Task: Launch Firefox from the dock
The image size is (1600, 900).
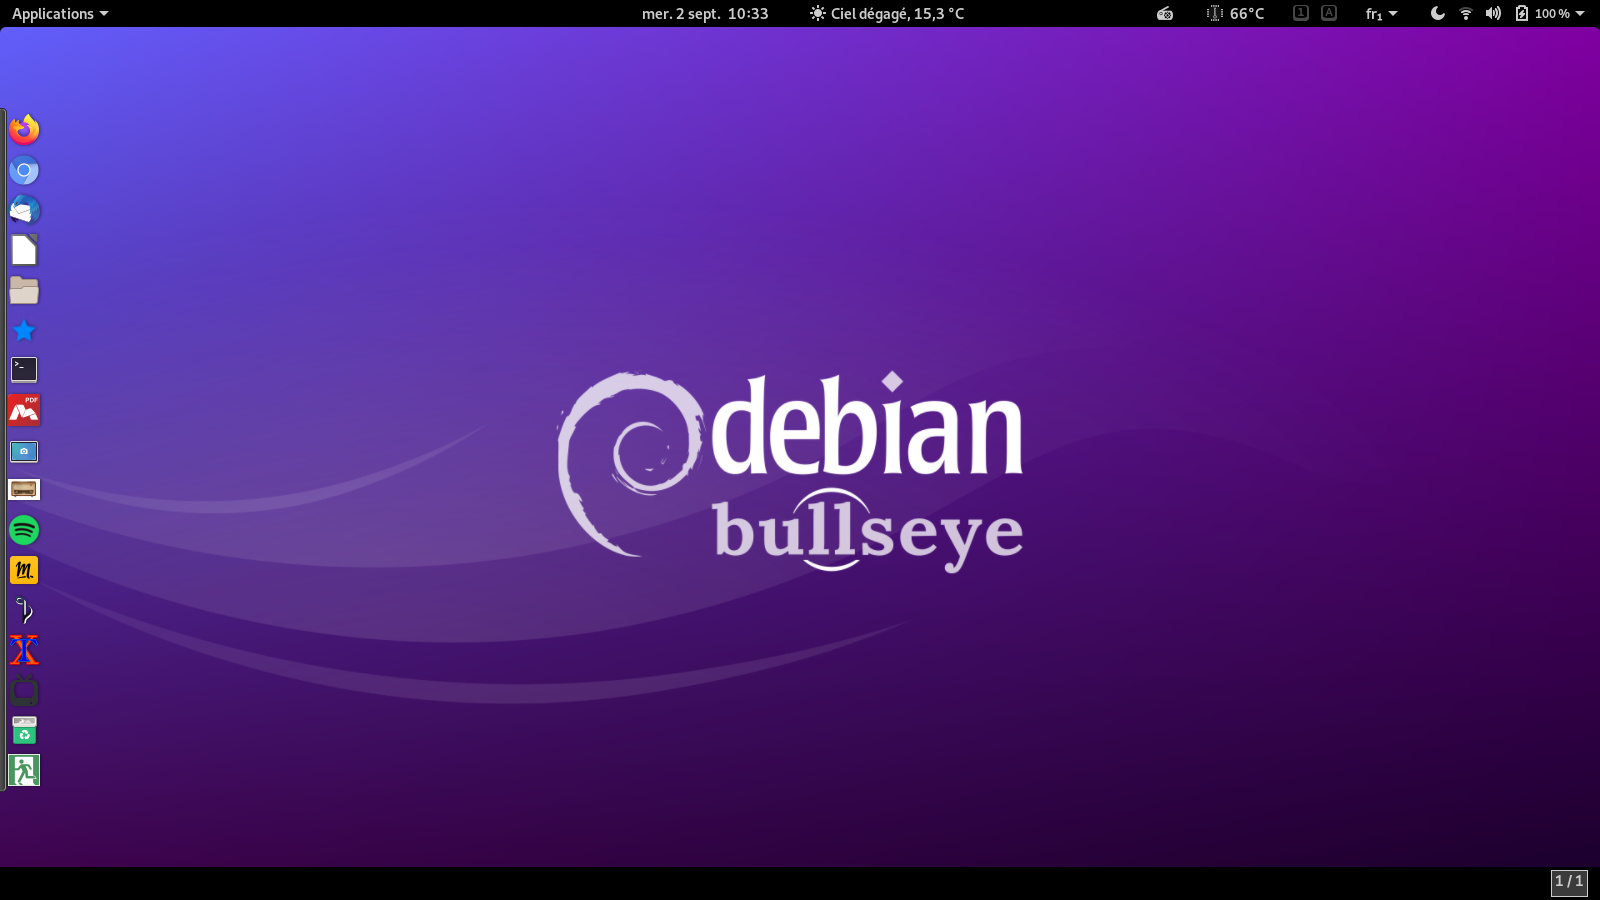Action: click(x=24, y=130)
